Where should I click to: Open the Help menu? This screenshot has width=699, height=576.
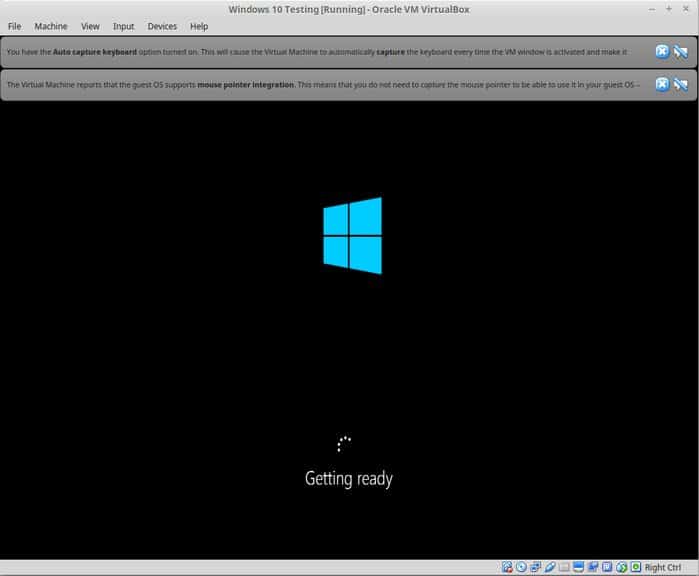tap(199, 26)
